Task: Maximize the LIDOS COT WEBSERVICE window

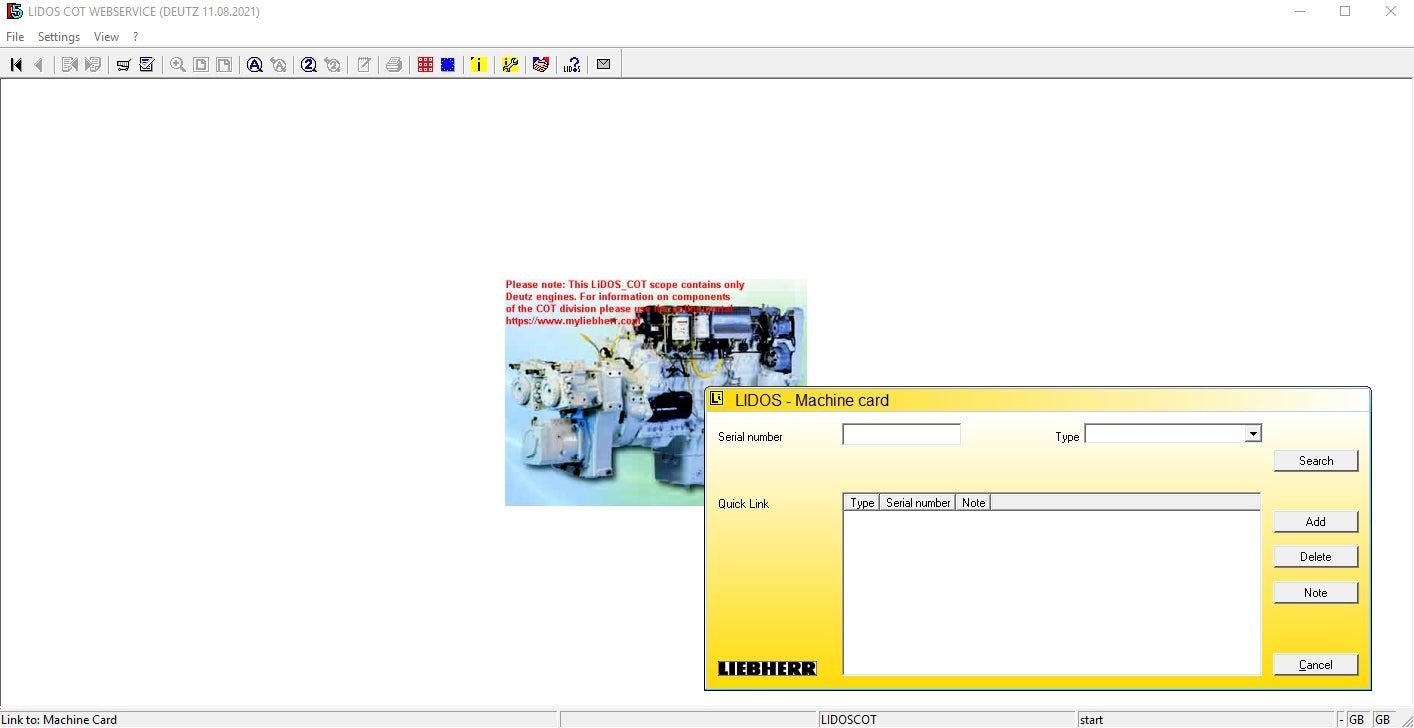Action: 1345,12
